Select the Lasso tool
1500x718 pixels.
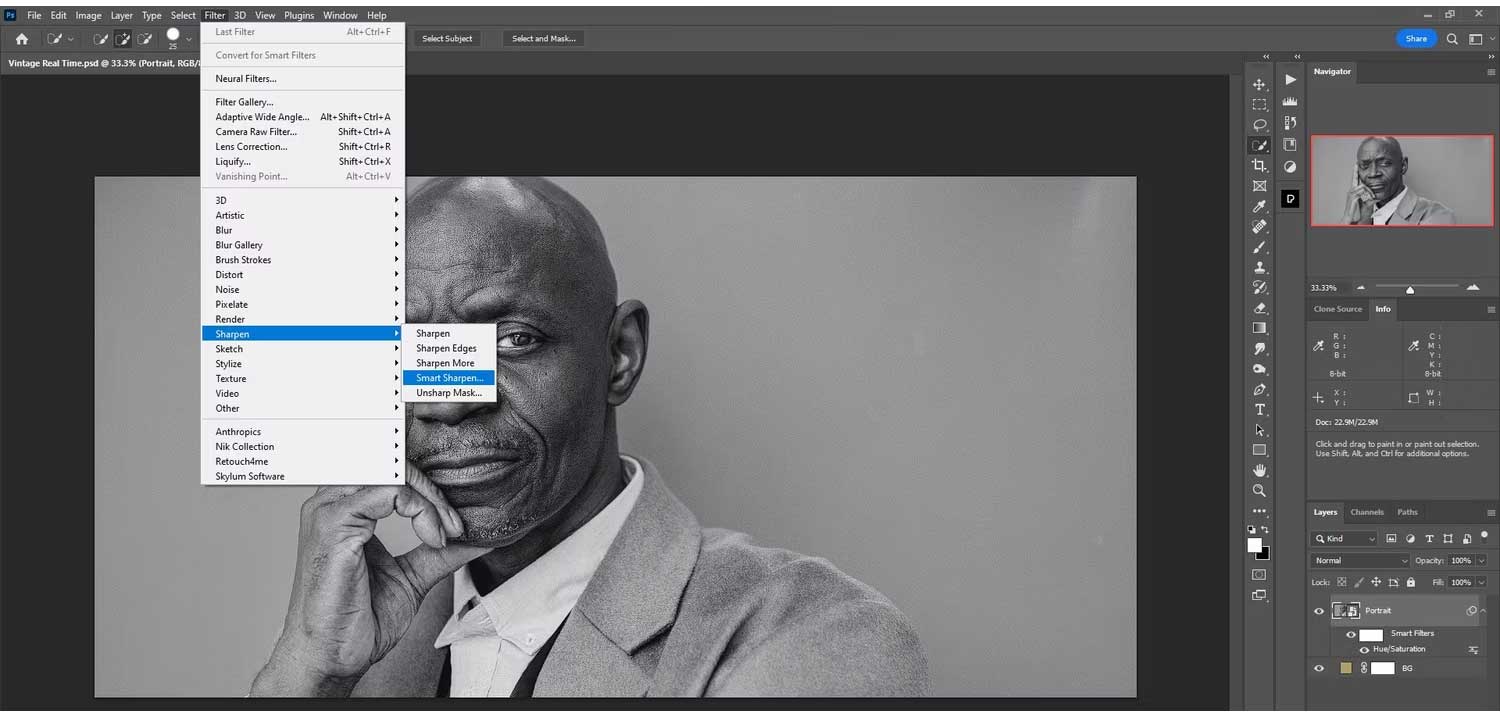tap(1260, 125)
